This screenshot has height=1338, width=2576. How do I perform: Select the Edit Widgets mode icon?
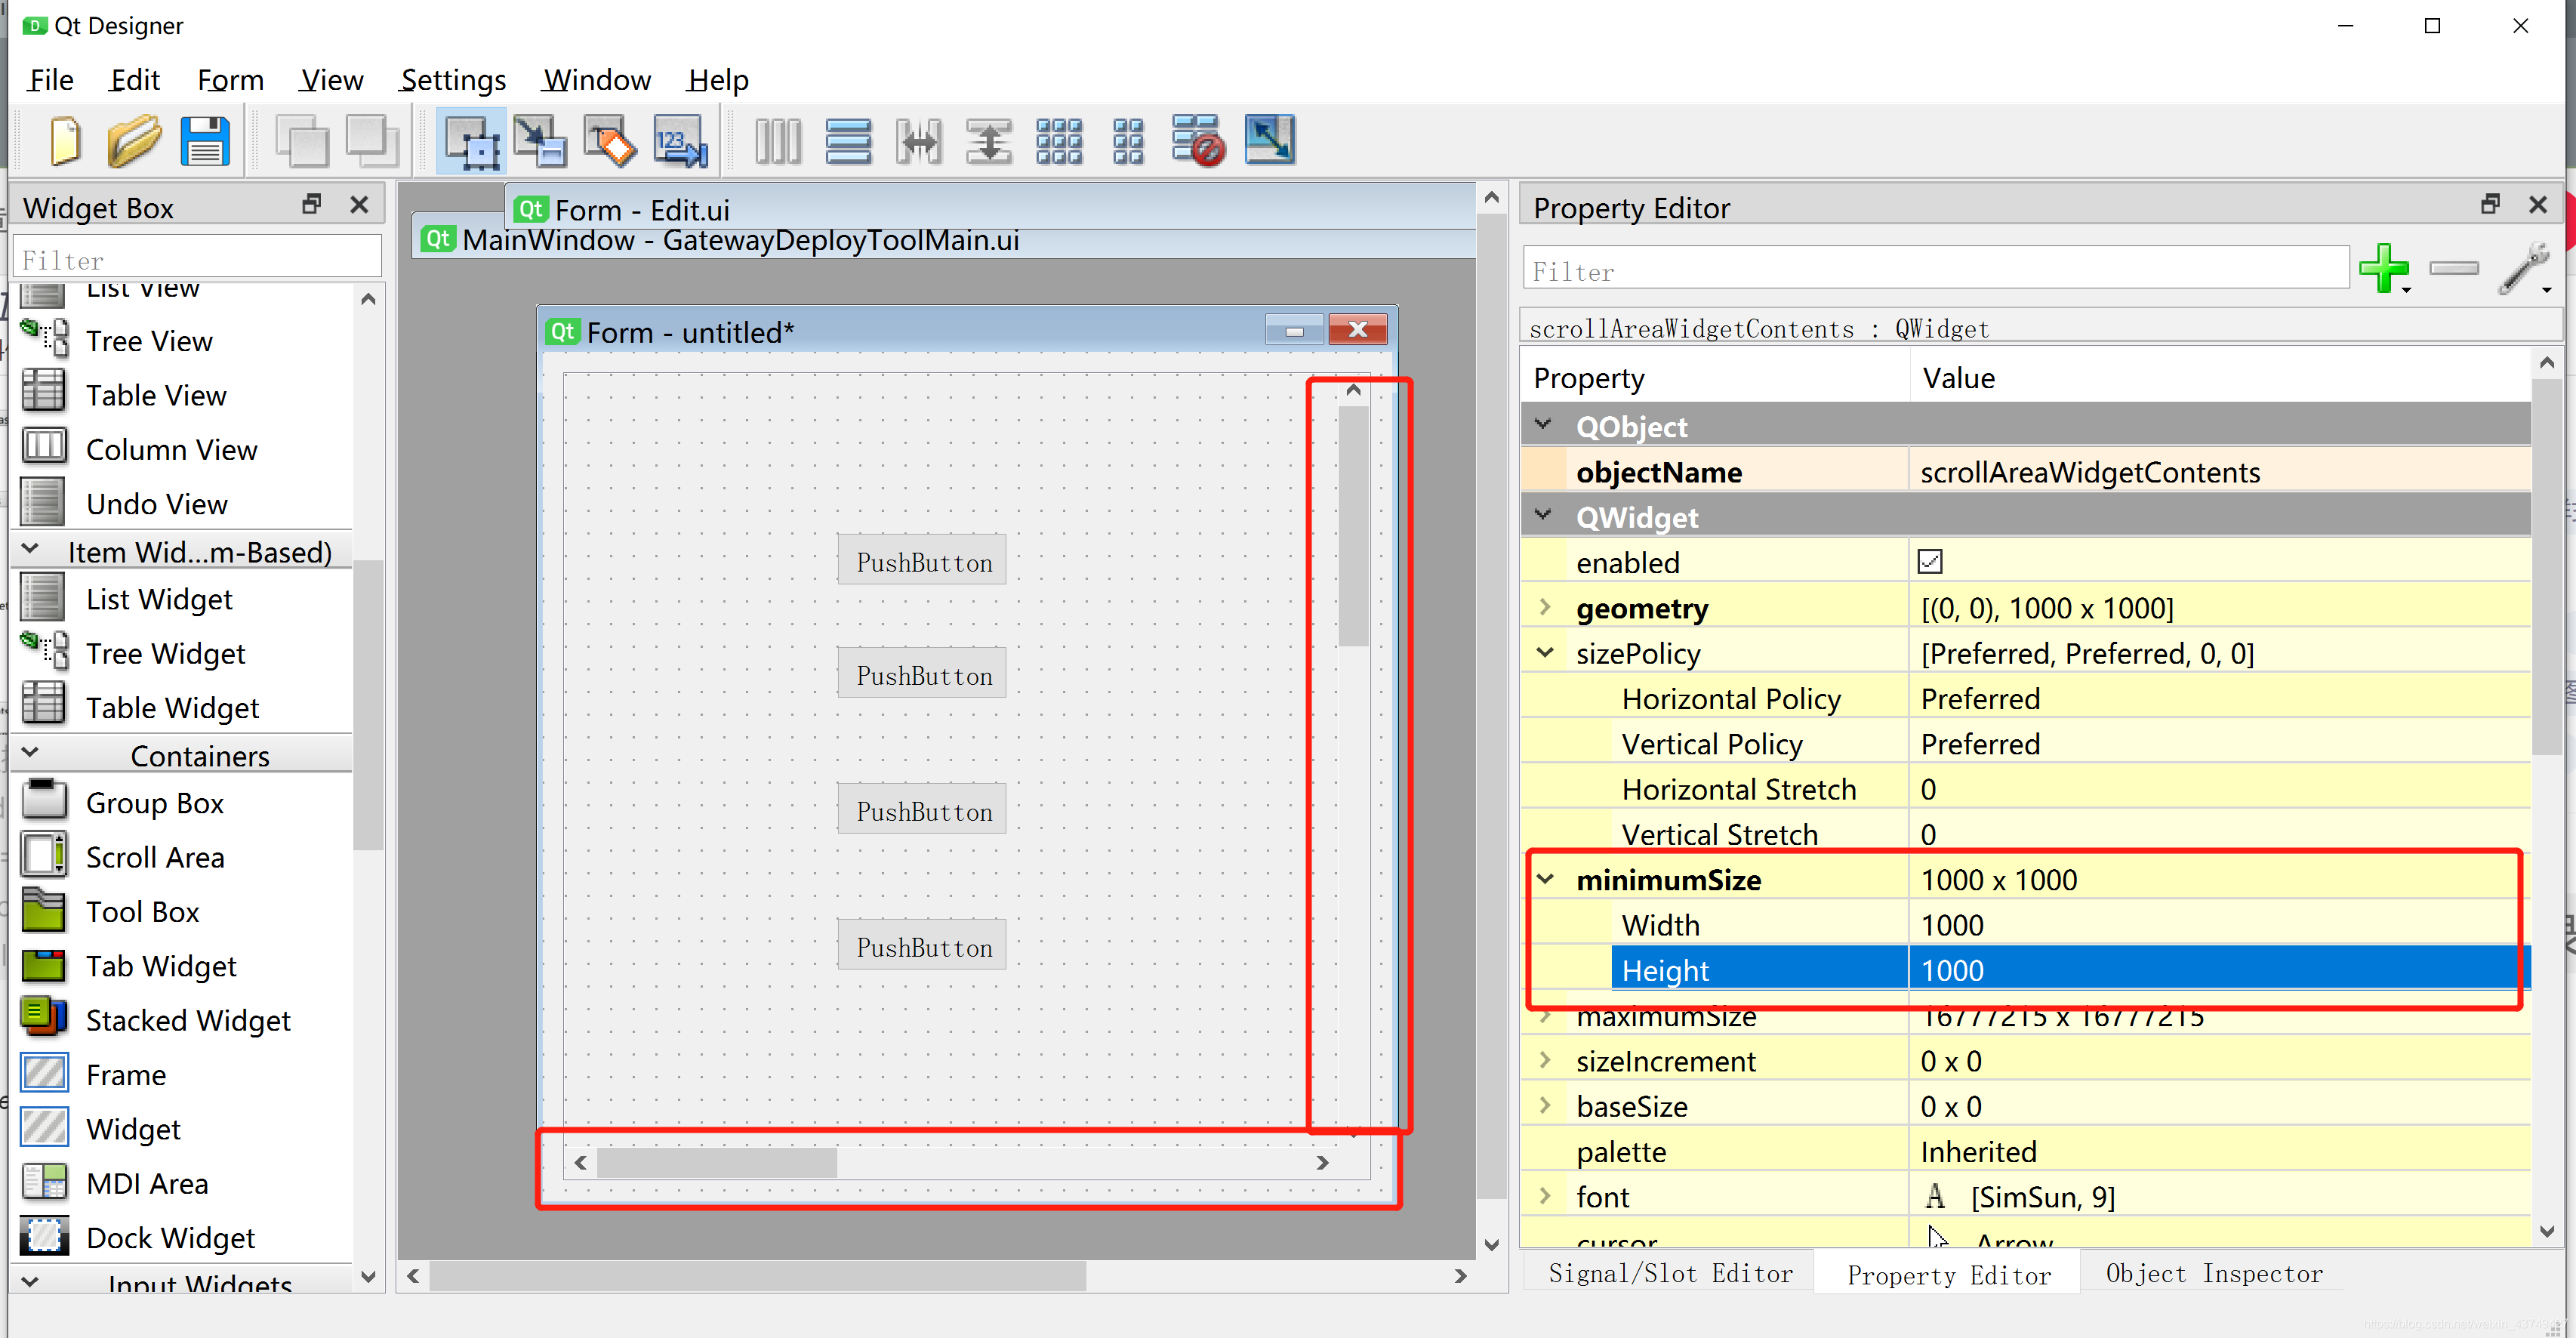point(471,141)
